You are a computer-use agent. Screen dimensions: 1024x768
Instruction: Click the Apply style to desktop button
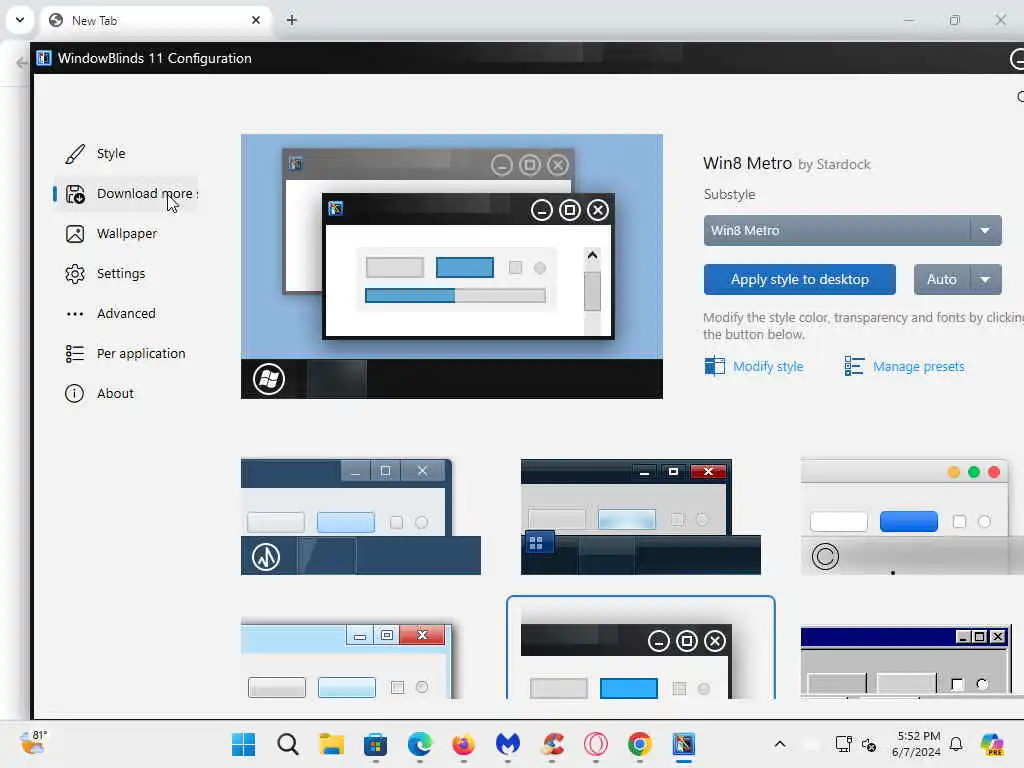(x=799, y=280)
